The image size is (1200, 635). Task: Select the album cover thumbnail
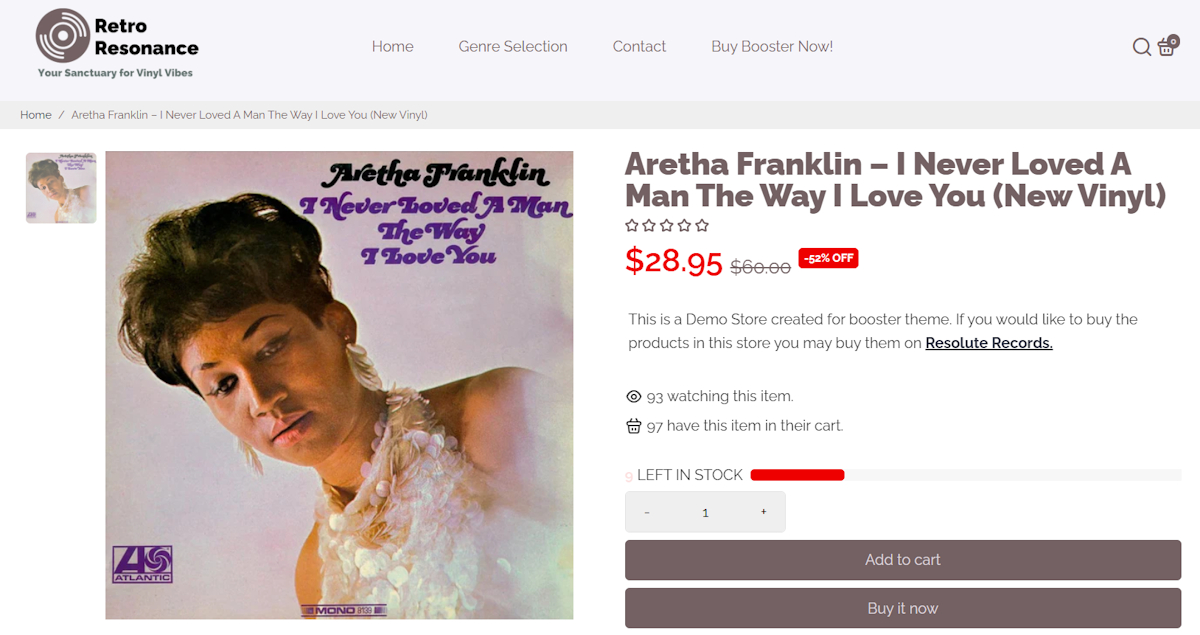tap(61, 188)
